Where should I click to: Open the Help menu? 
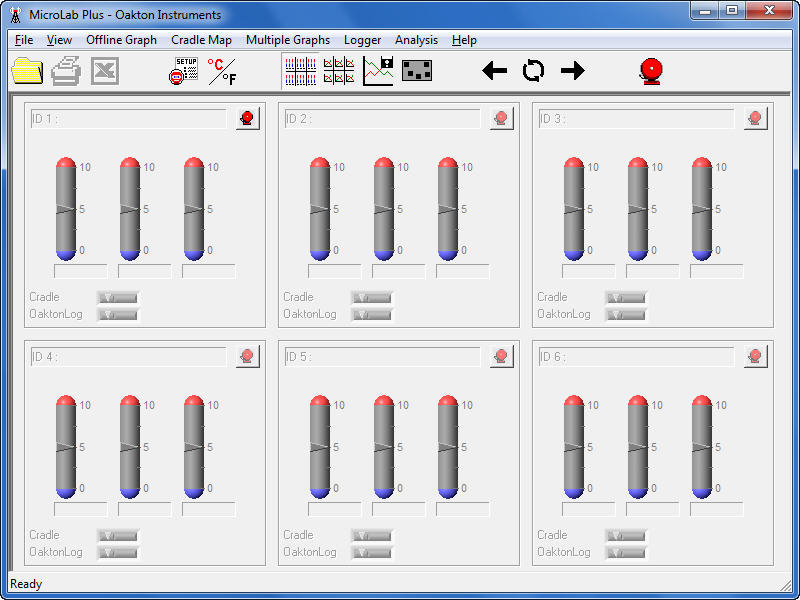pyautogui.click(x=464, y=40)
